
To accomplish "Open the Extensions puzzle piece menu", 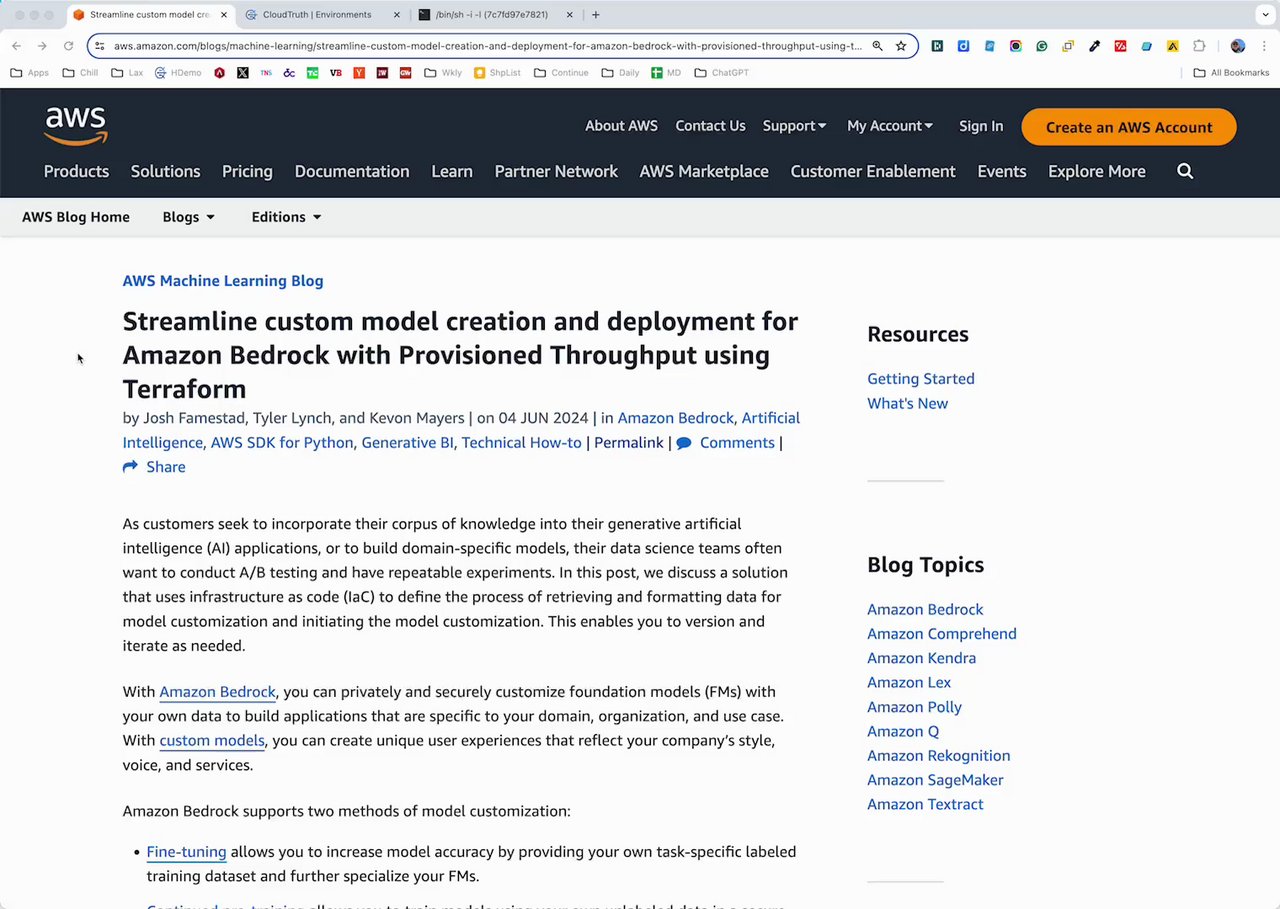I will [x=1199, y=46].
